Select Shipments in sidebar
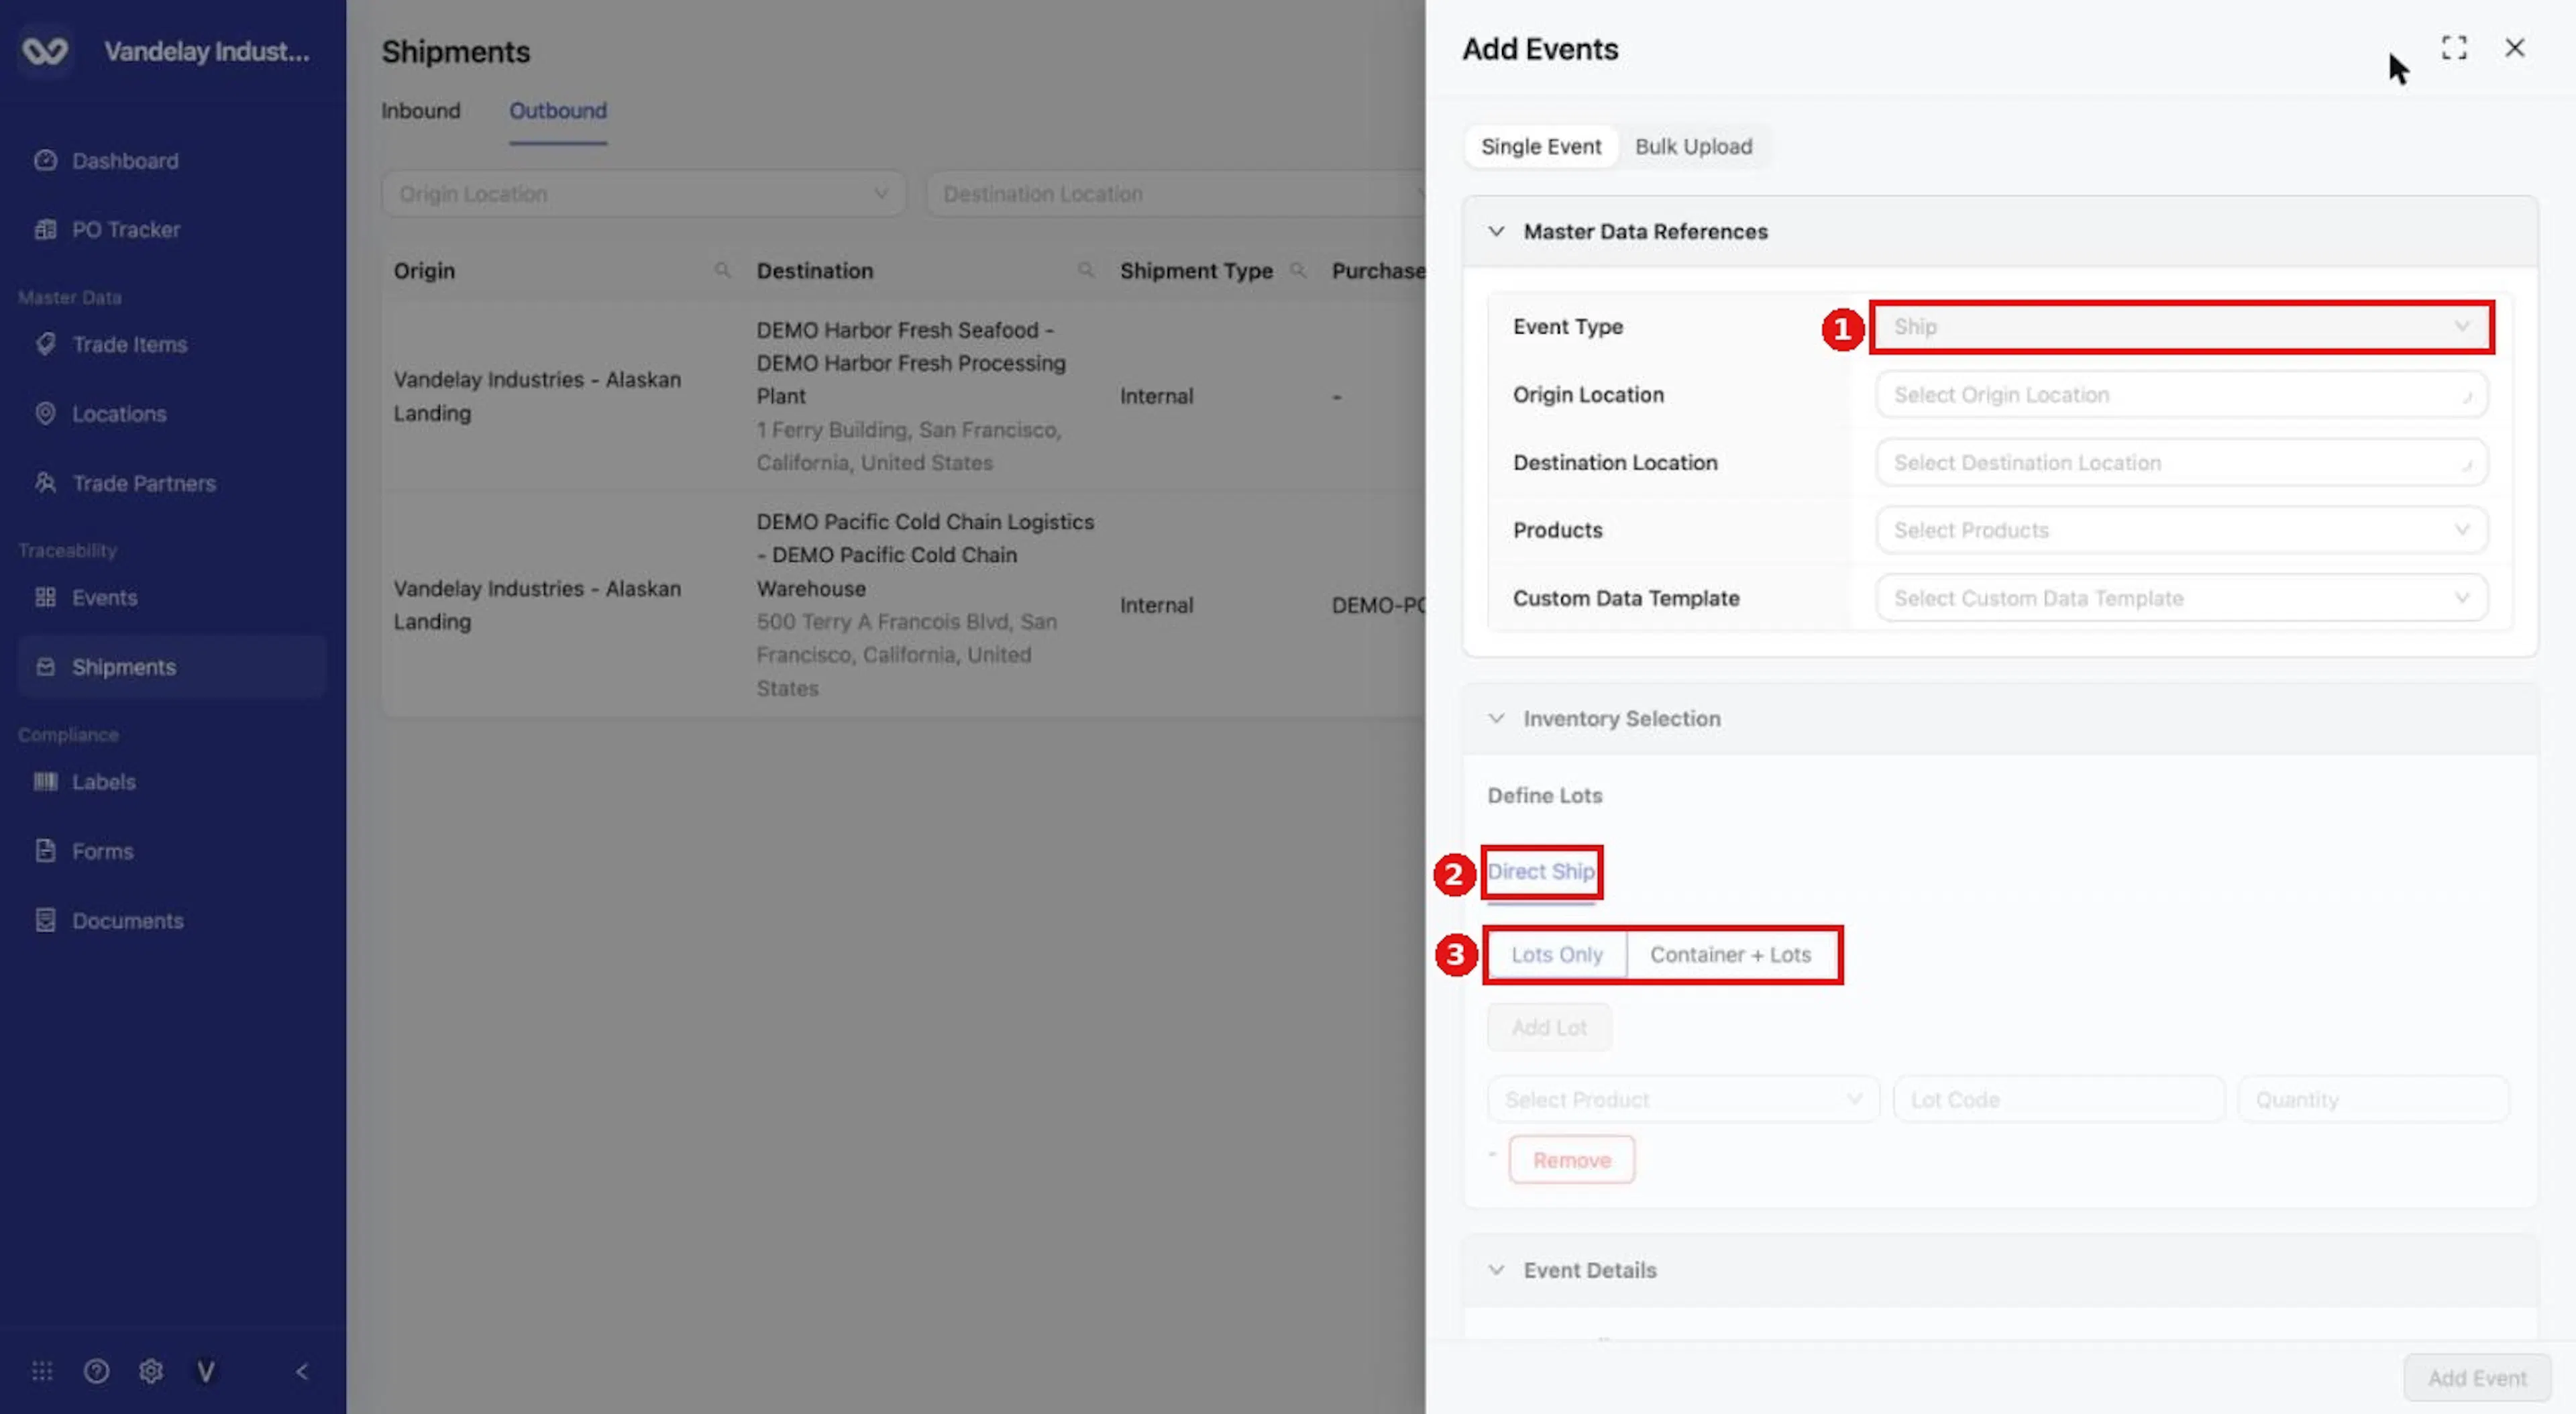Screen dimensions: 2576x1414 pyautogui.click(x=171, y=666)
